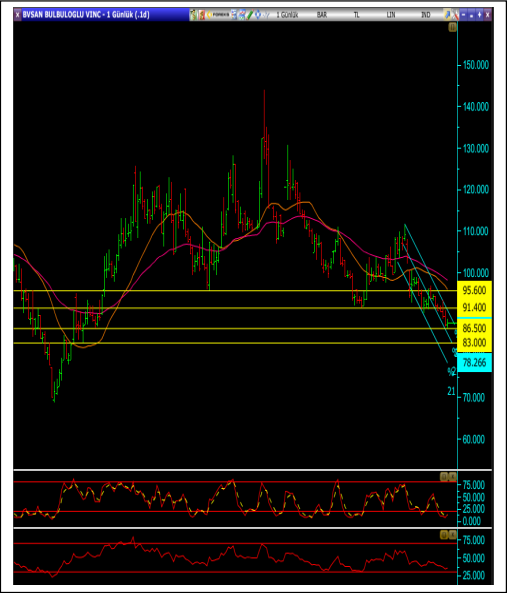Click the pin window icon

447,15
